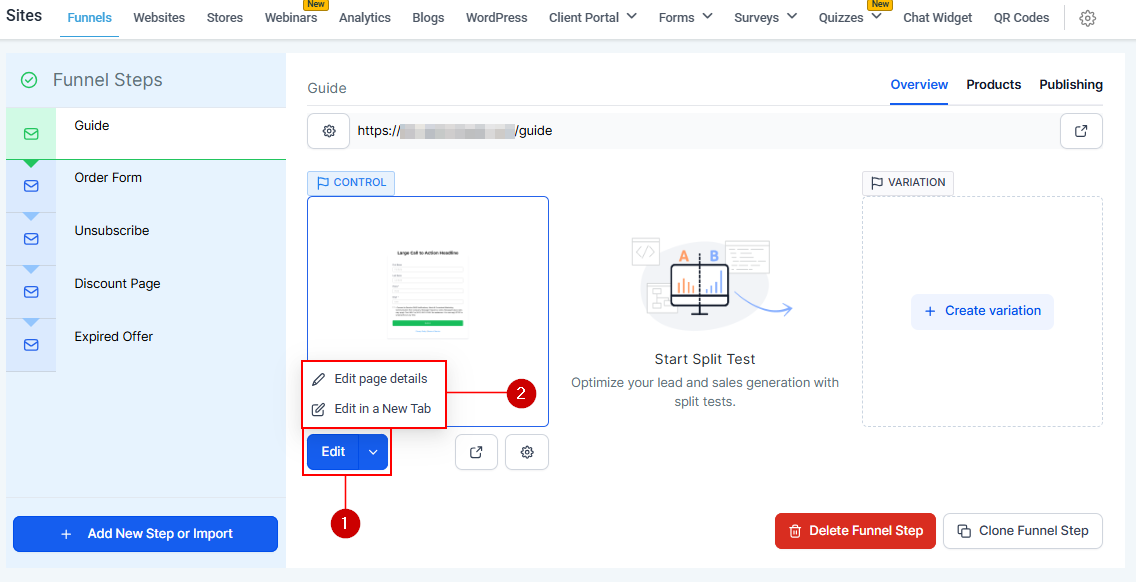Screen dimensions: 1136x582
Task: Click Clone Funnel Step button
Action: (x=1023, y=531)
